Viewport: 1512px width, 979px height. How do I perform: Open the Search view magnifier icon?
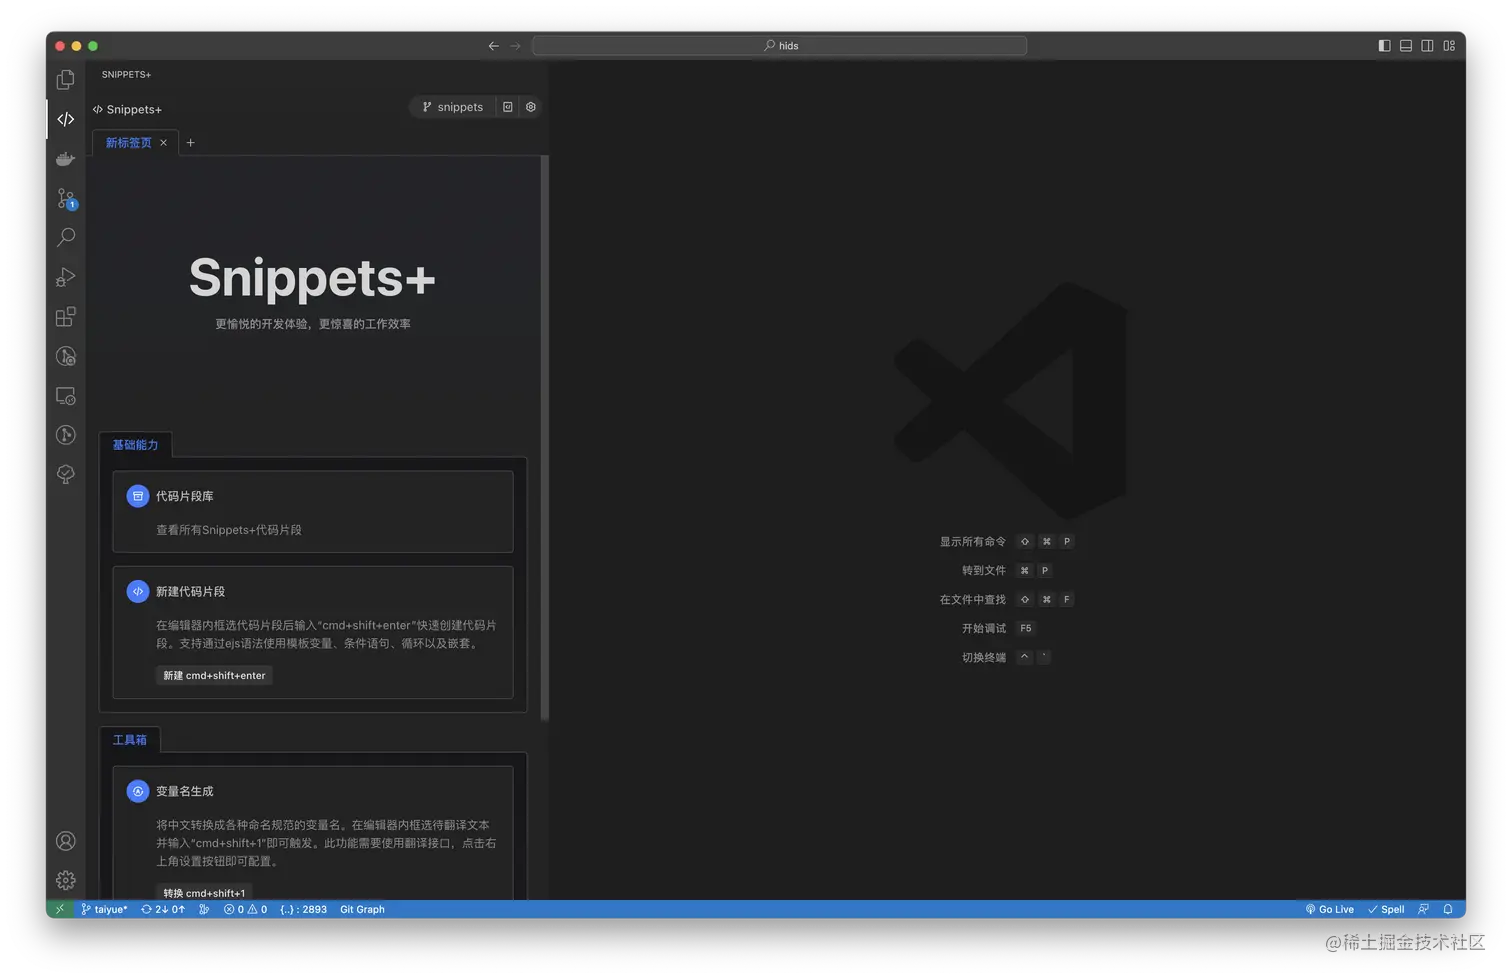click(x=66, y=238)
